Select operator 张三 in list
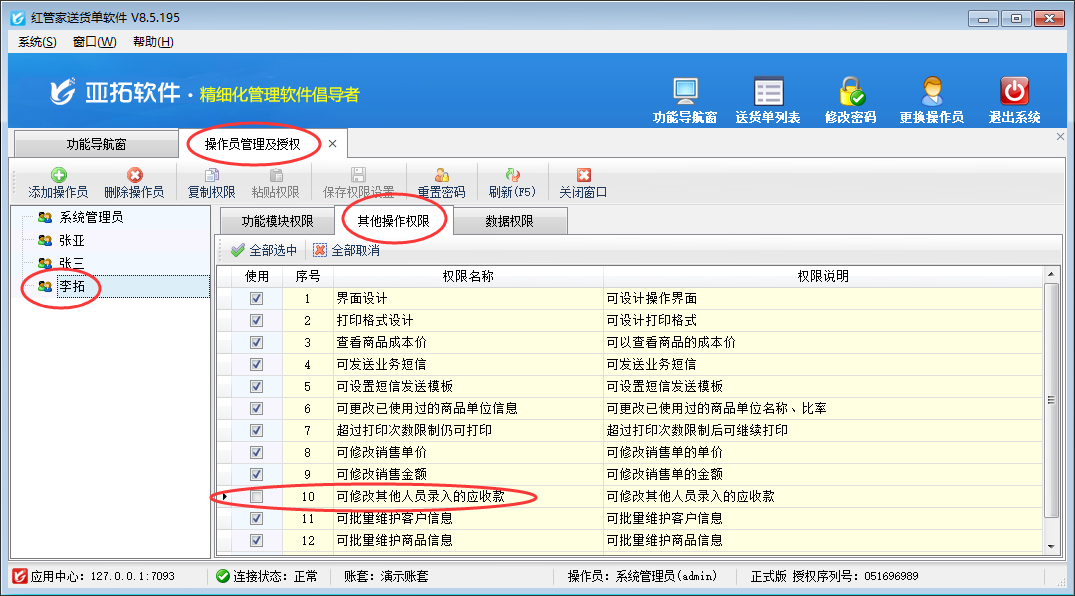This screenshot has width=1075, height=596. [x=71, y=263]
